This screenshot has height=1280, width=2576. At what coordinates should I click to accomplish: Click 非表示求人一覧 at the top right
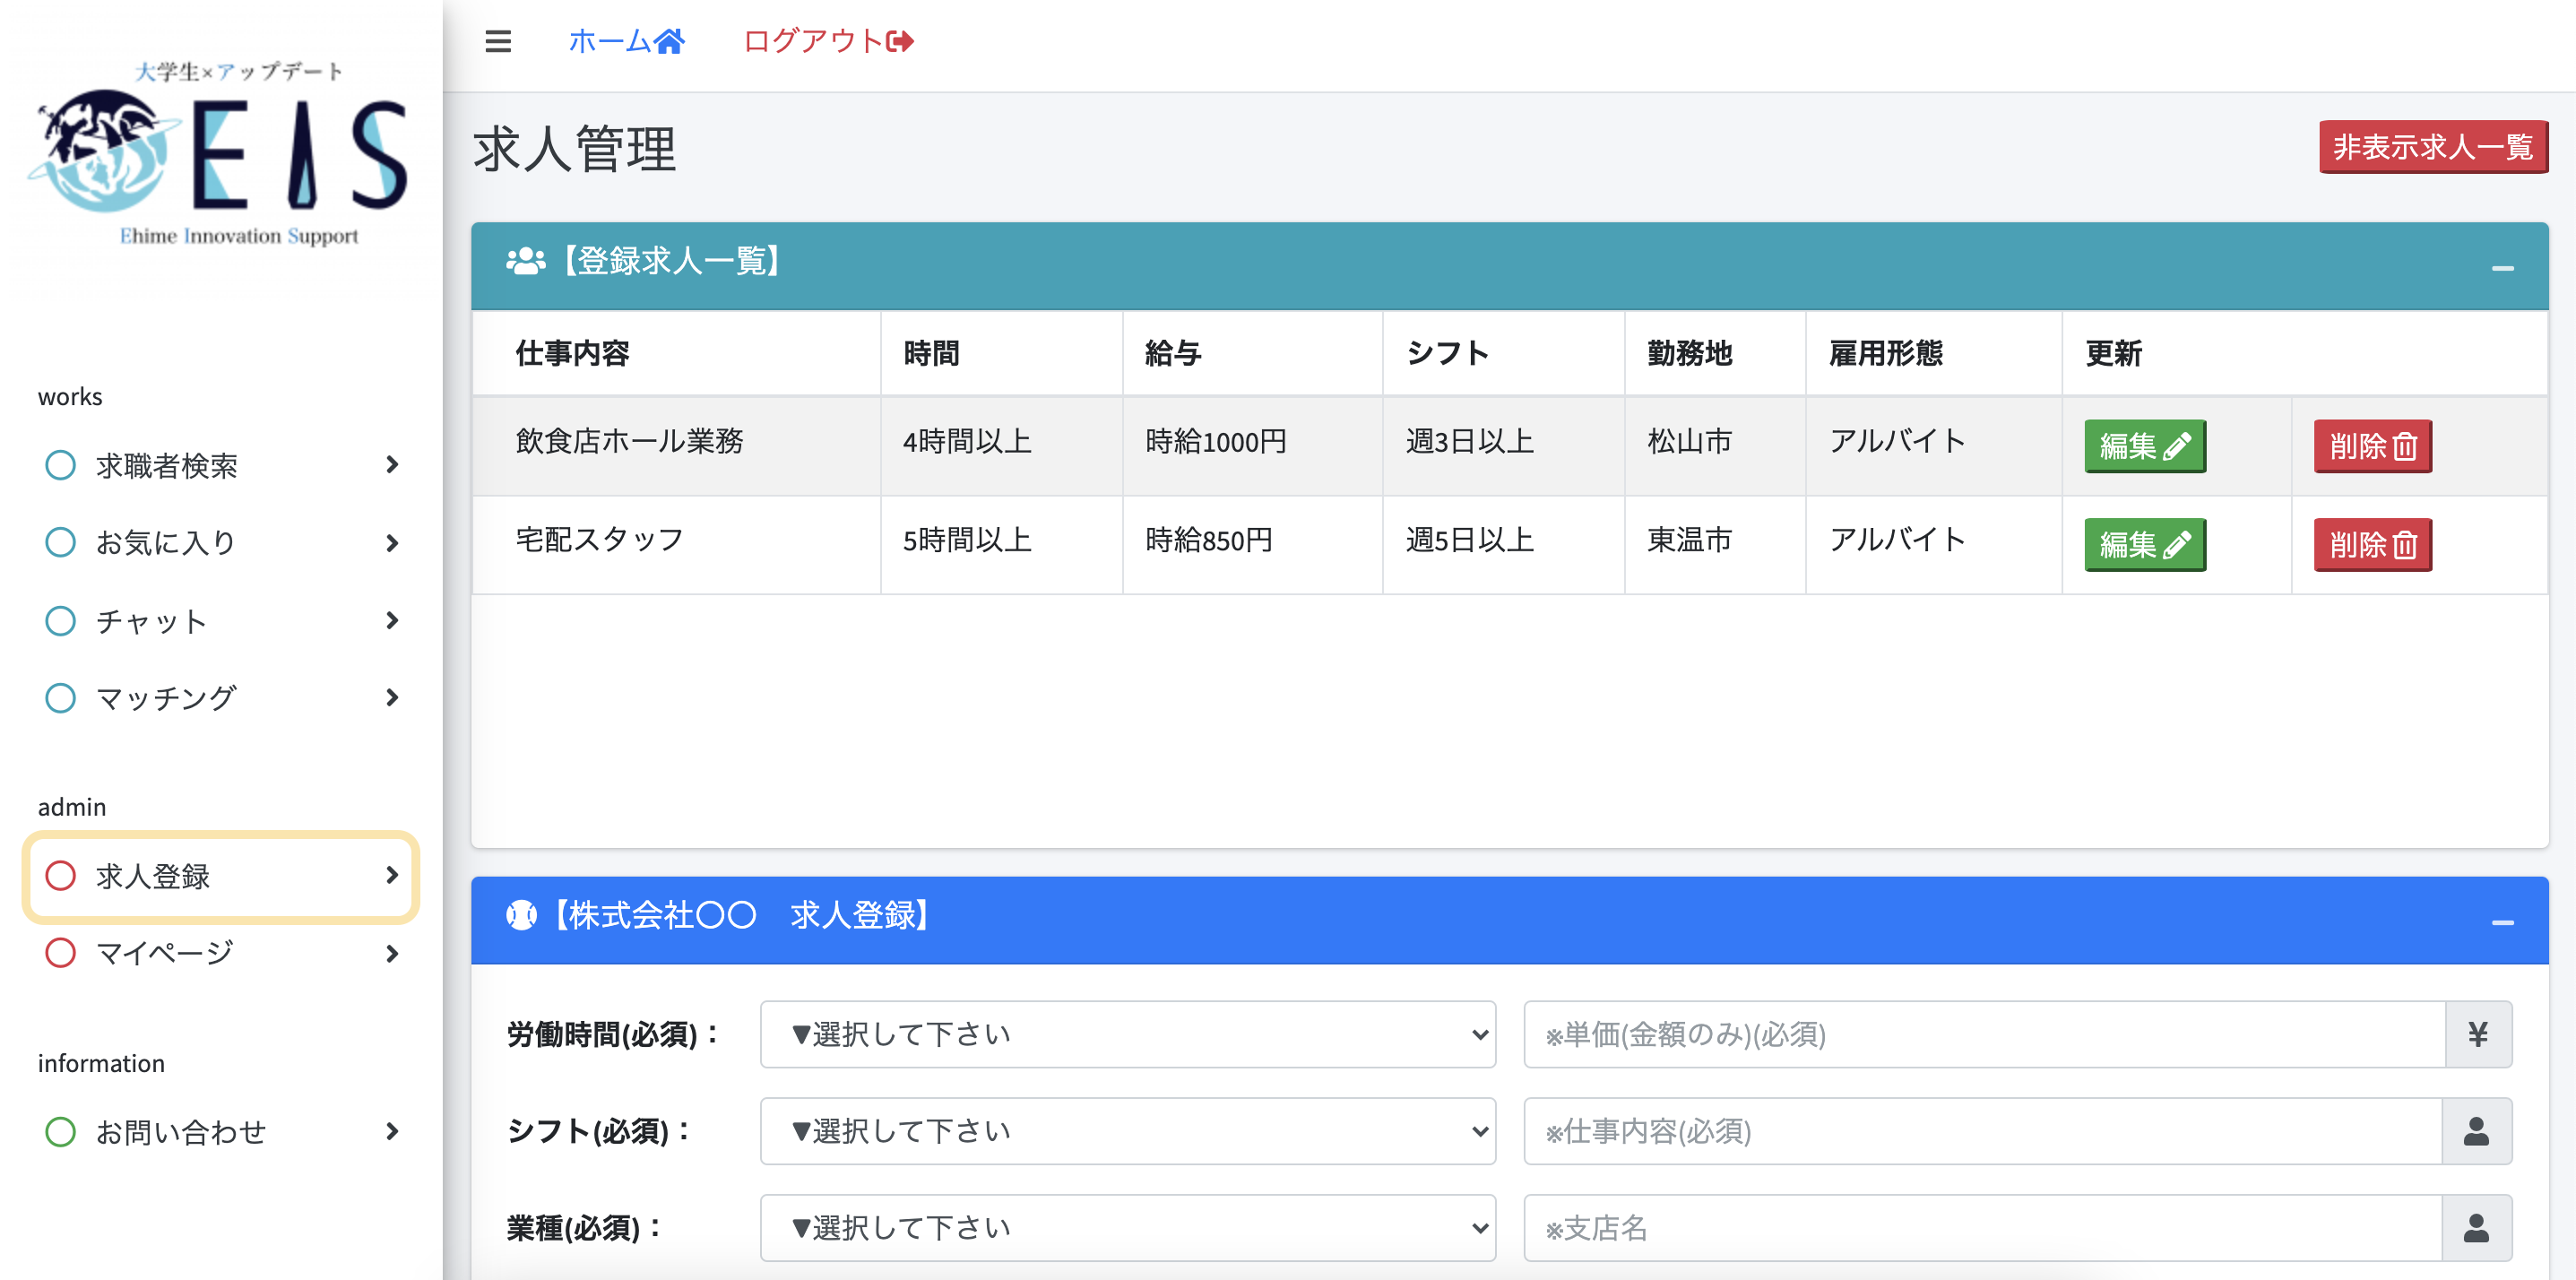point(2433,147)
